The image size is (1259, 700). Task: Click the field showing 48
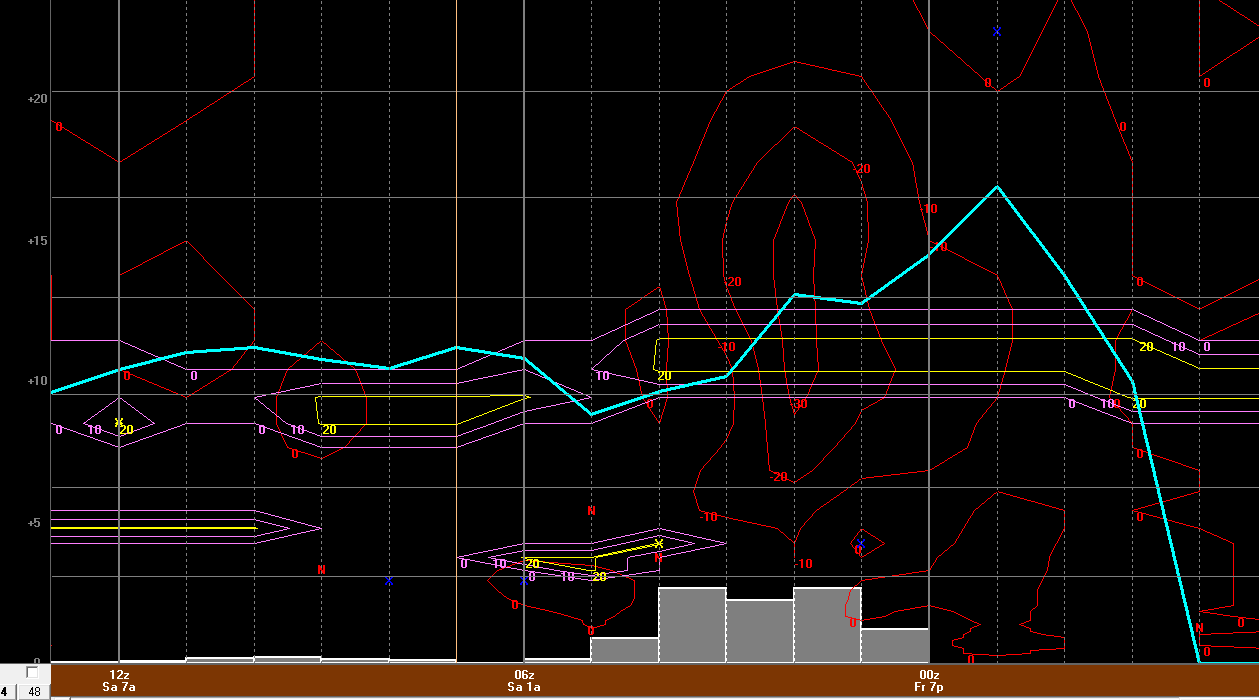34,691
